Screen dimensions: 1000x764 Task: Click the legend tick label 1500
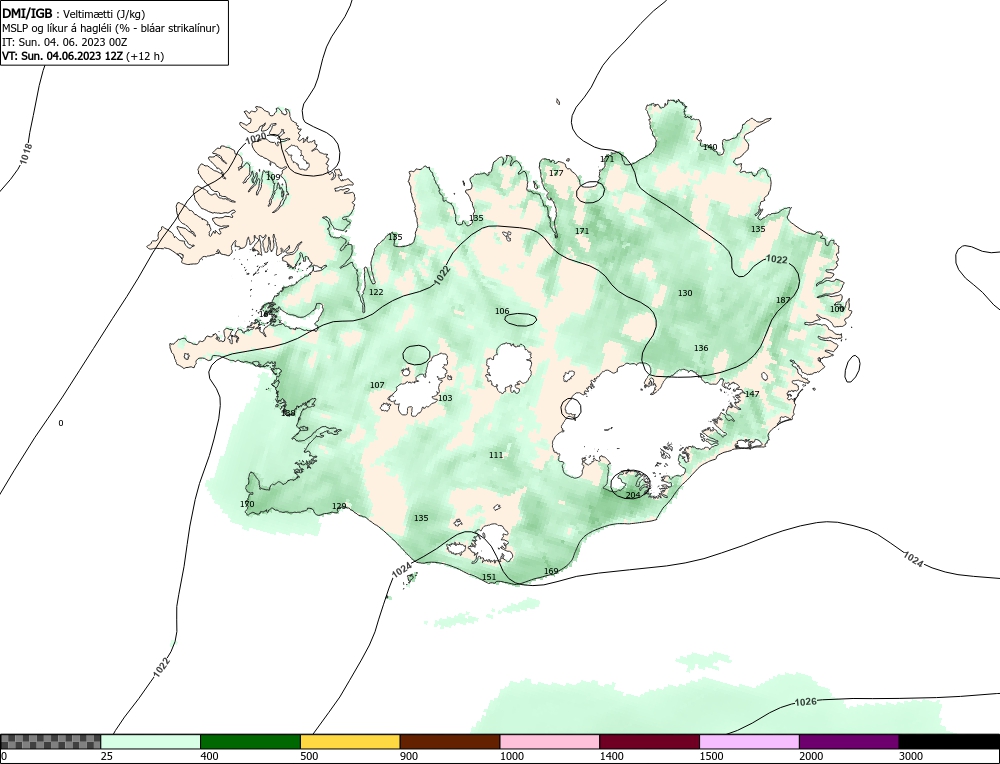(711, 756)
